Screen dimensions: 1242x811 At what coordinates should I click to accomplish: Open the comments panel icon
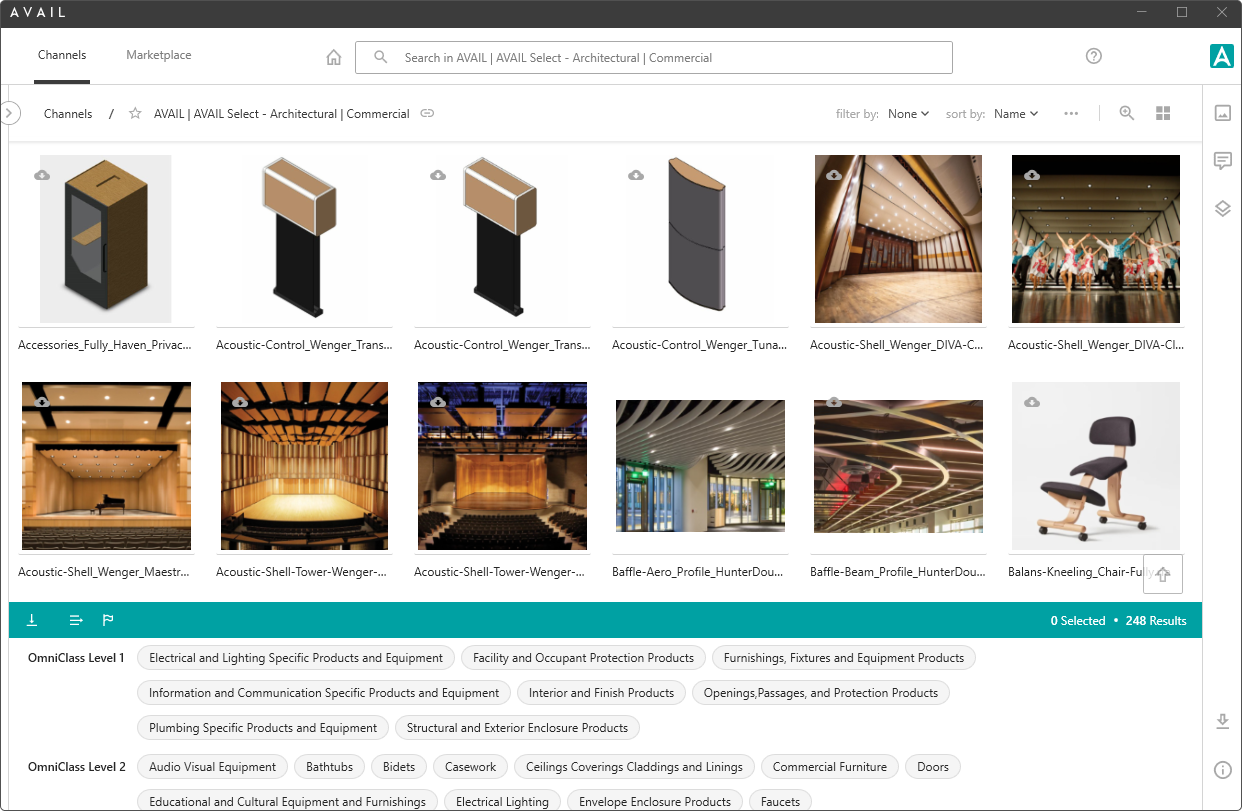1222,161
